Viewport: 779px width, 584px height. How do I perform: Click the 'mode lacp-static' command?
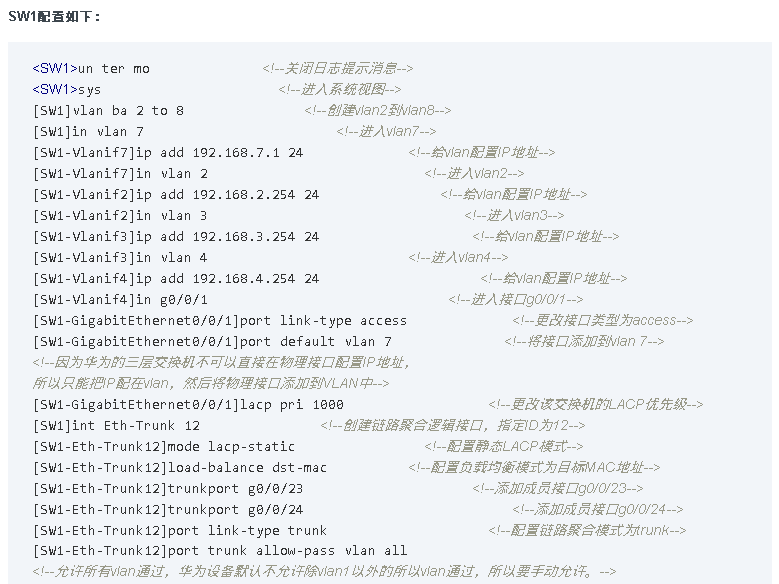(231, 446)
